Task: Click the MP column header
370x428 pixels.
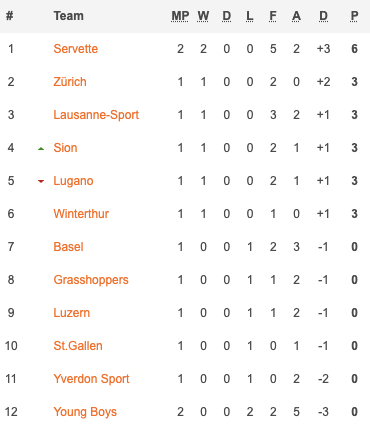Action: pyautogui.click(x=180, y=16)
